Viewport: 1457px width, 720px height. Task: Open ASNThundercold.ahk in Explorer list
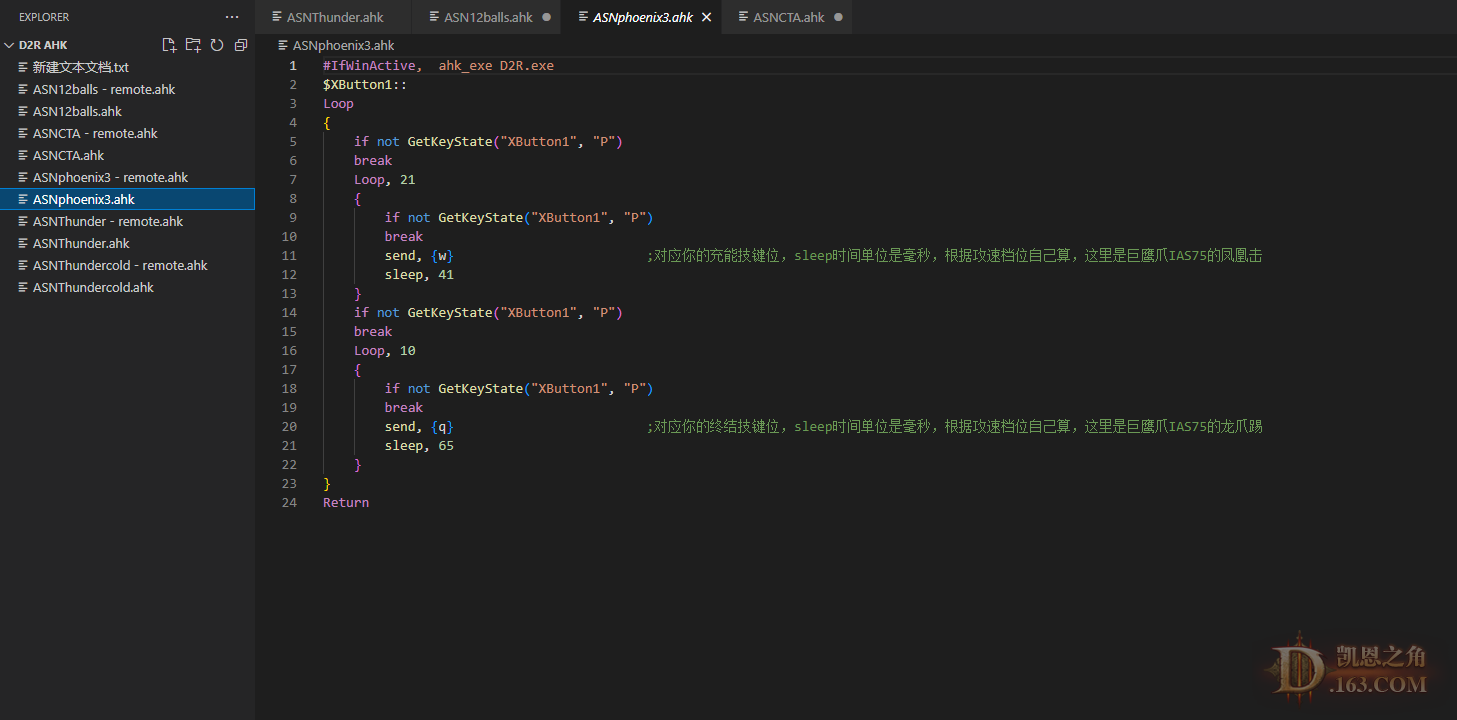point(128,287)
